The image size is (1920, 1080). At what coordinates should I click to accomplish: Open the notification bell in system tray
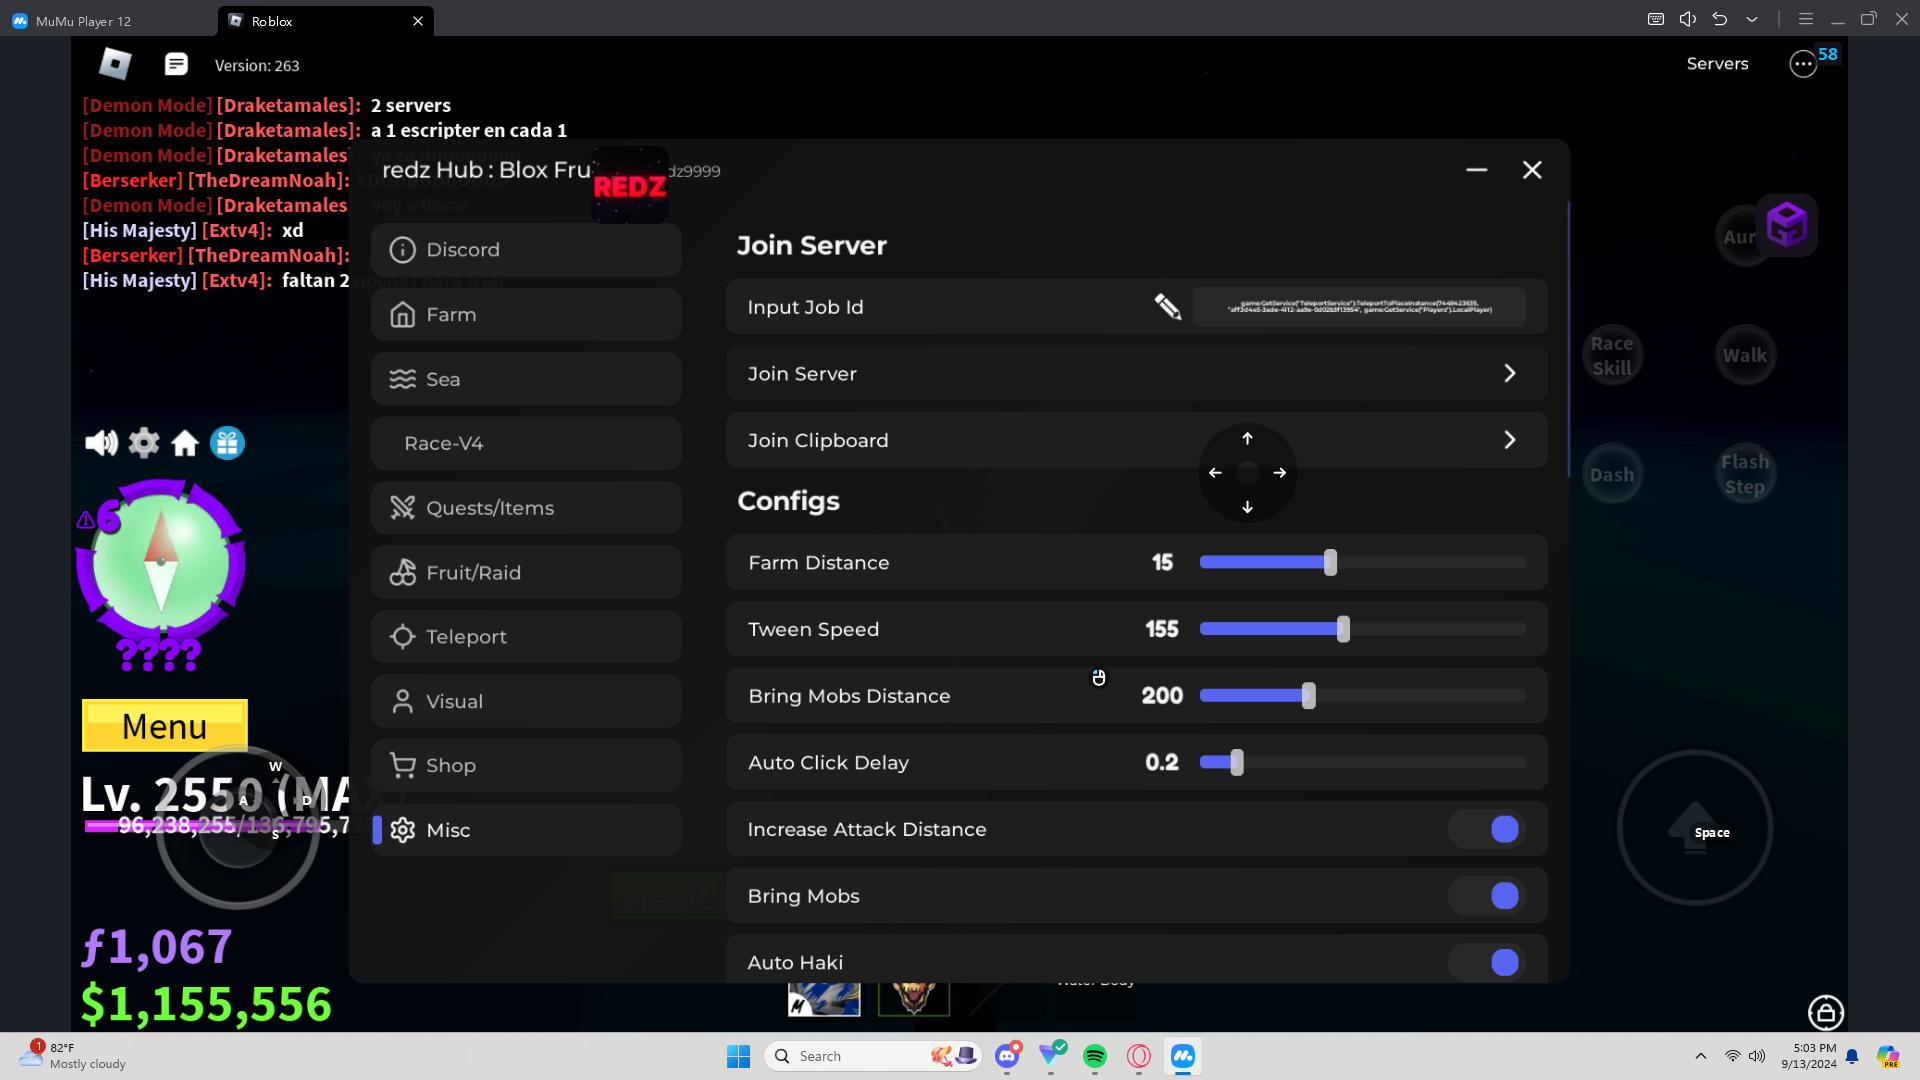1852,1056
